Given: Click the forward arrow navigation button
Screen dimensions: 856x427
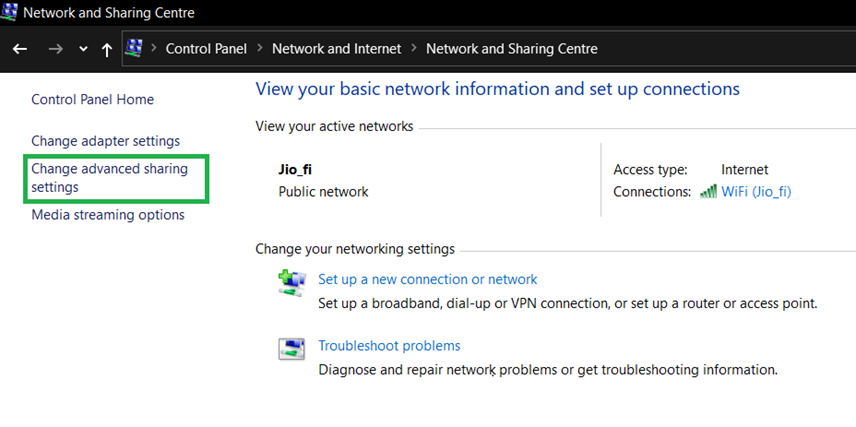Looking at the screenshot, I should tap(55, 49).
